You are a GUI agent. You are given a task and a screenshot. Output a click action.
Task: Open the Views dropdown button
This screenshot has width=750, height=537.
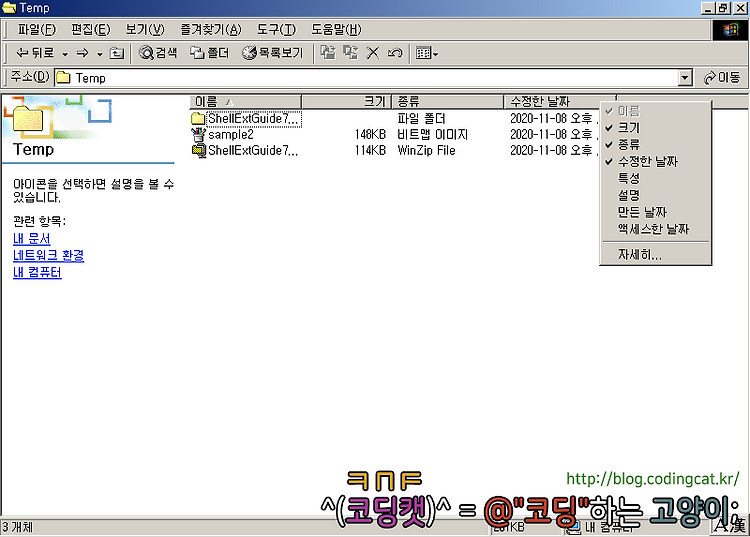[427, 53]
